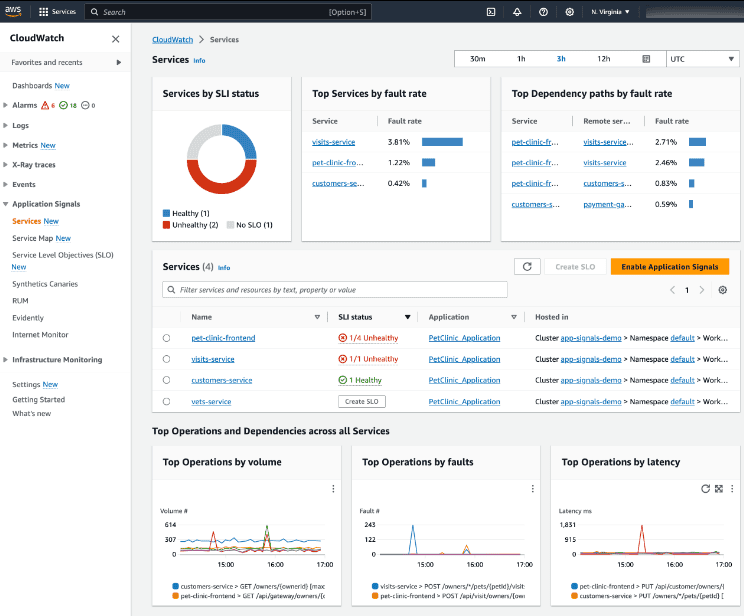
Task: Open payment-ga... remote service link
Action: (607, 205)
